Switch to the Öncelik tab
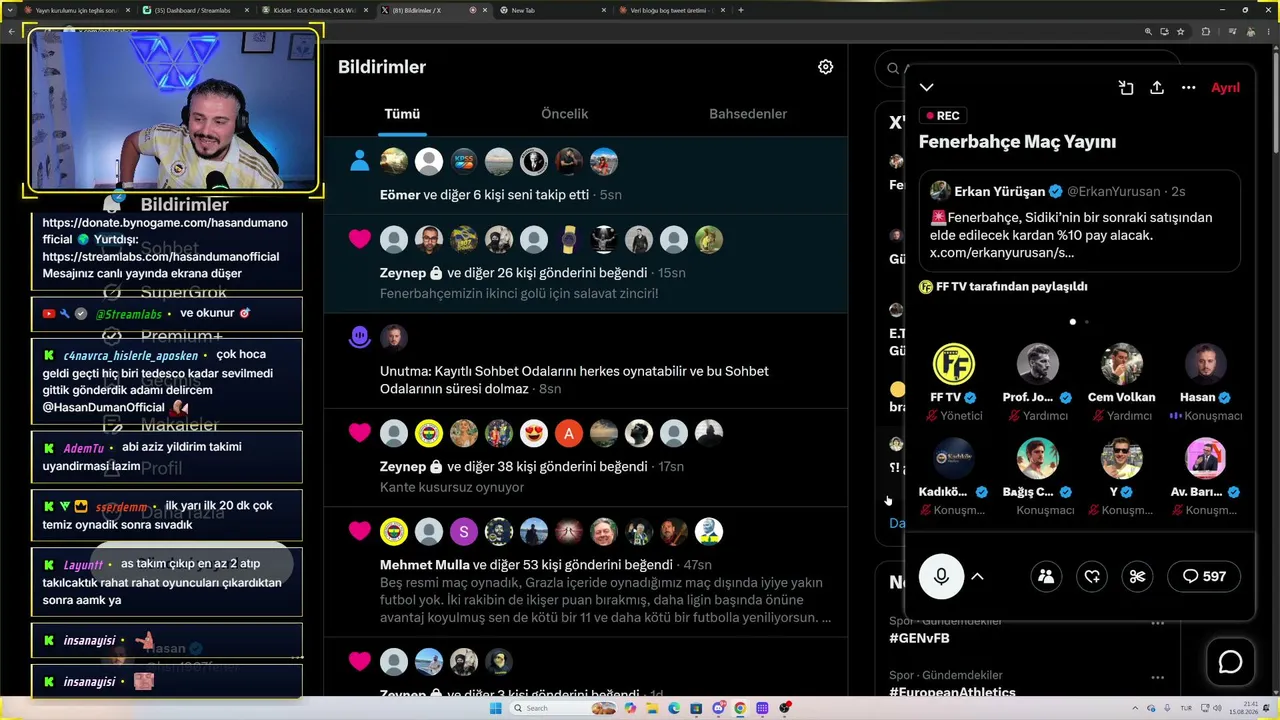1280x720 pixels. (564, 114)
